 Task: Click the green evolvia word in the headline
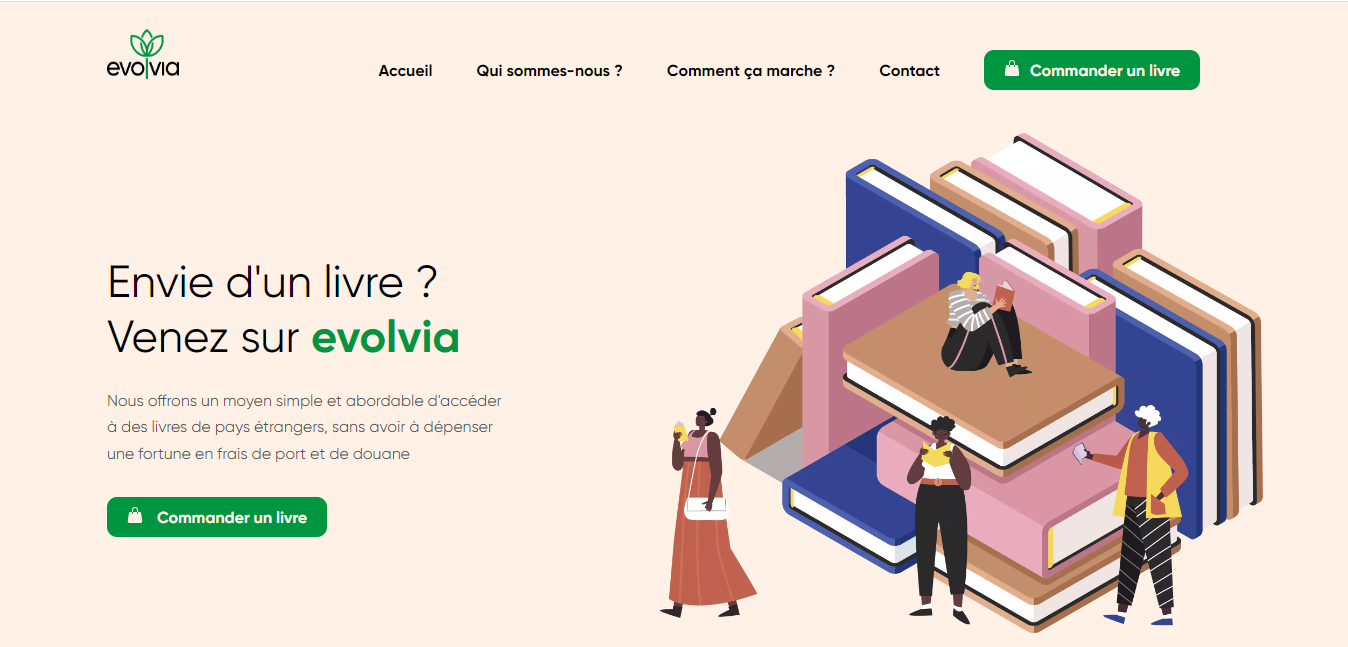[x=385, y=337]
